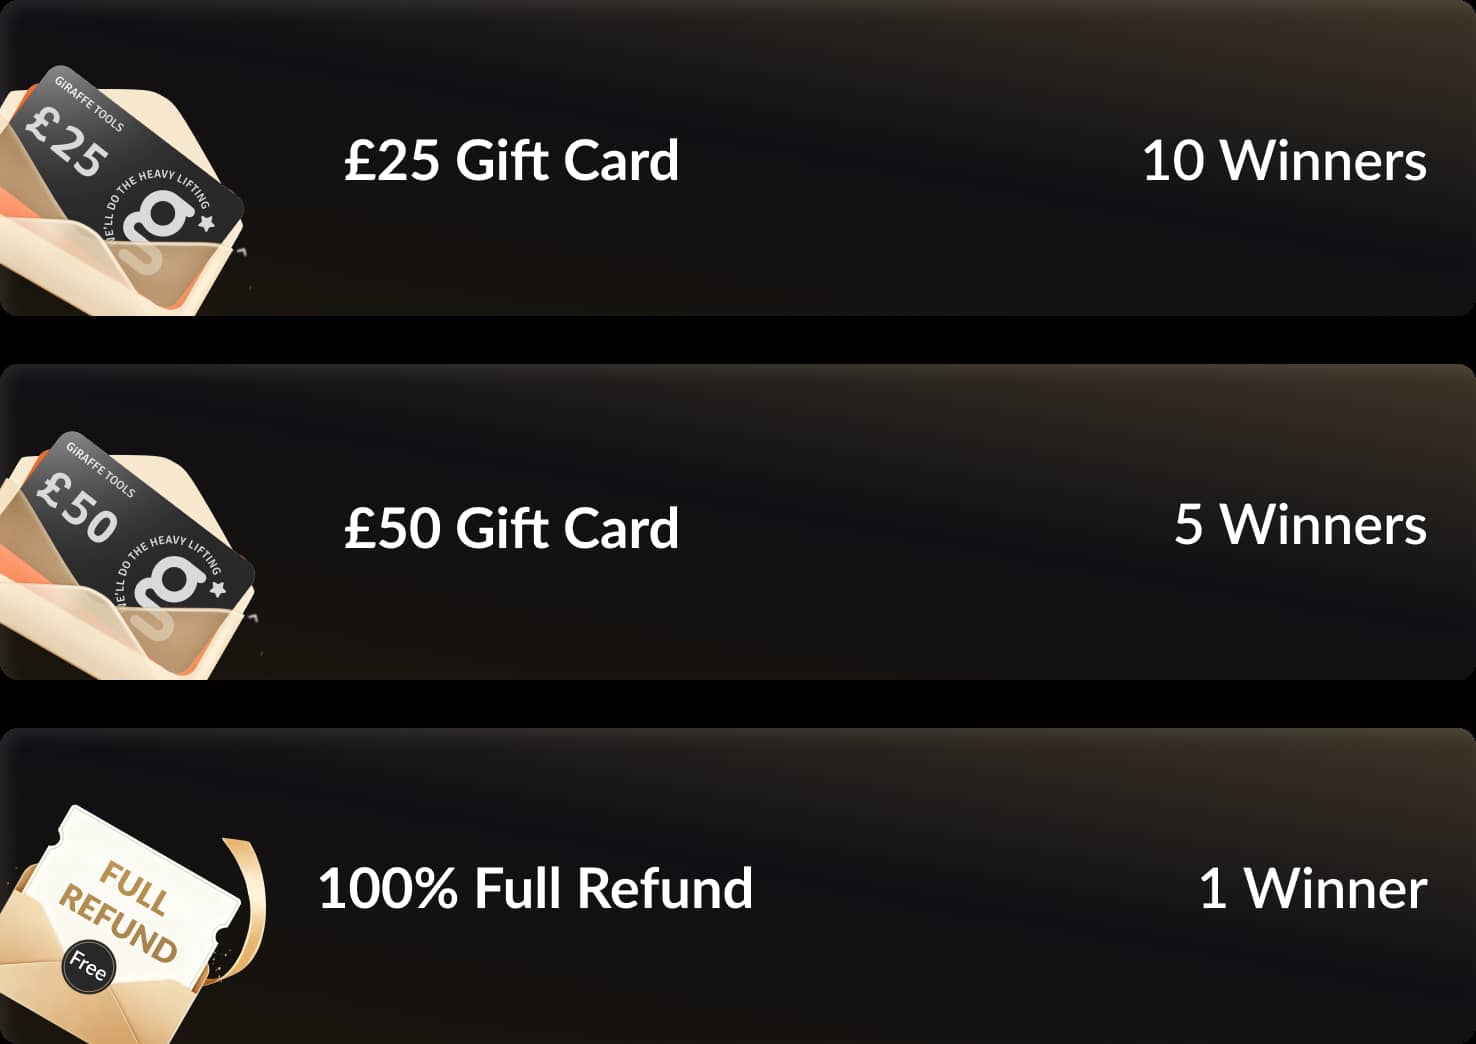Click the '£25' amount printed on card
Screen dimensions: 1476x1044
click(67, 143)
